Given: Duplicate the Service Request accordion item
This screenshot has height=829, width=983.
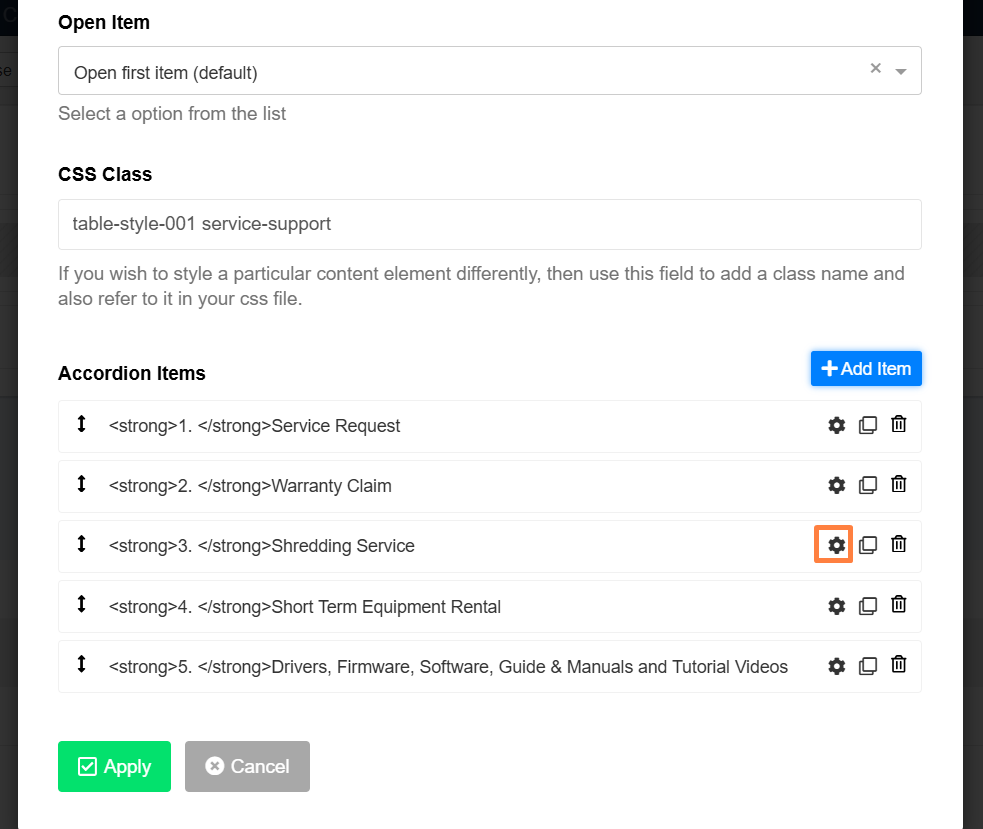Looking at the screenshot, I should point(868,425).
